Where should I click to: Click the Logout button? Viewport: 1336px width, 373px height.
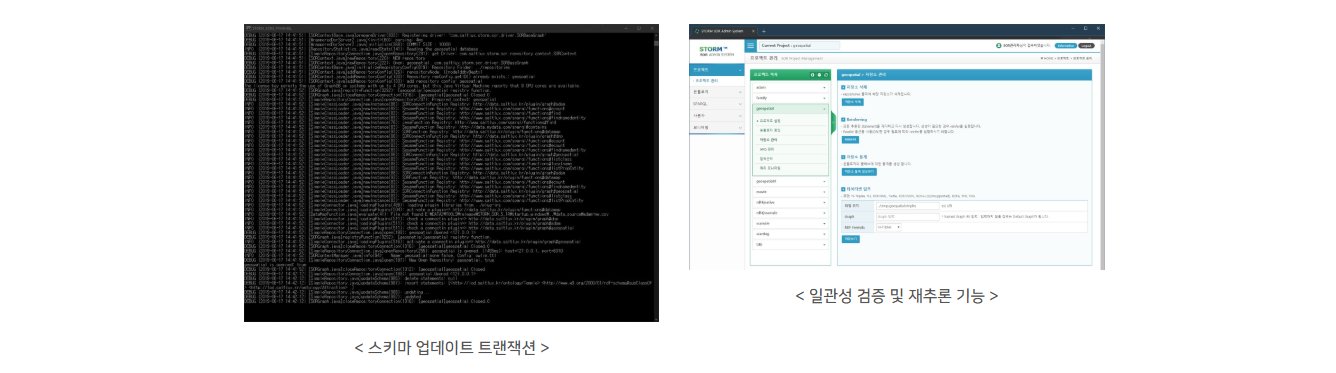tap(1087, 46)
